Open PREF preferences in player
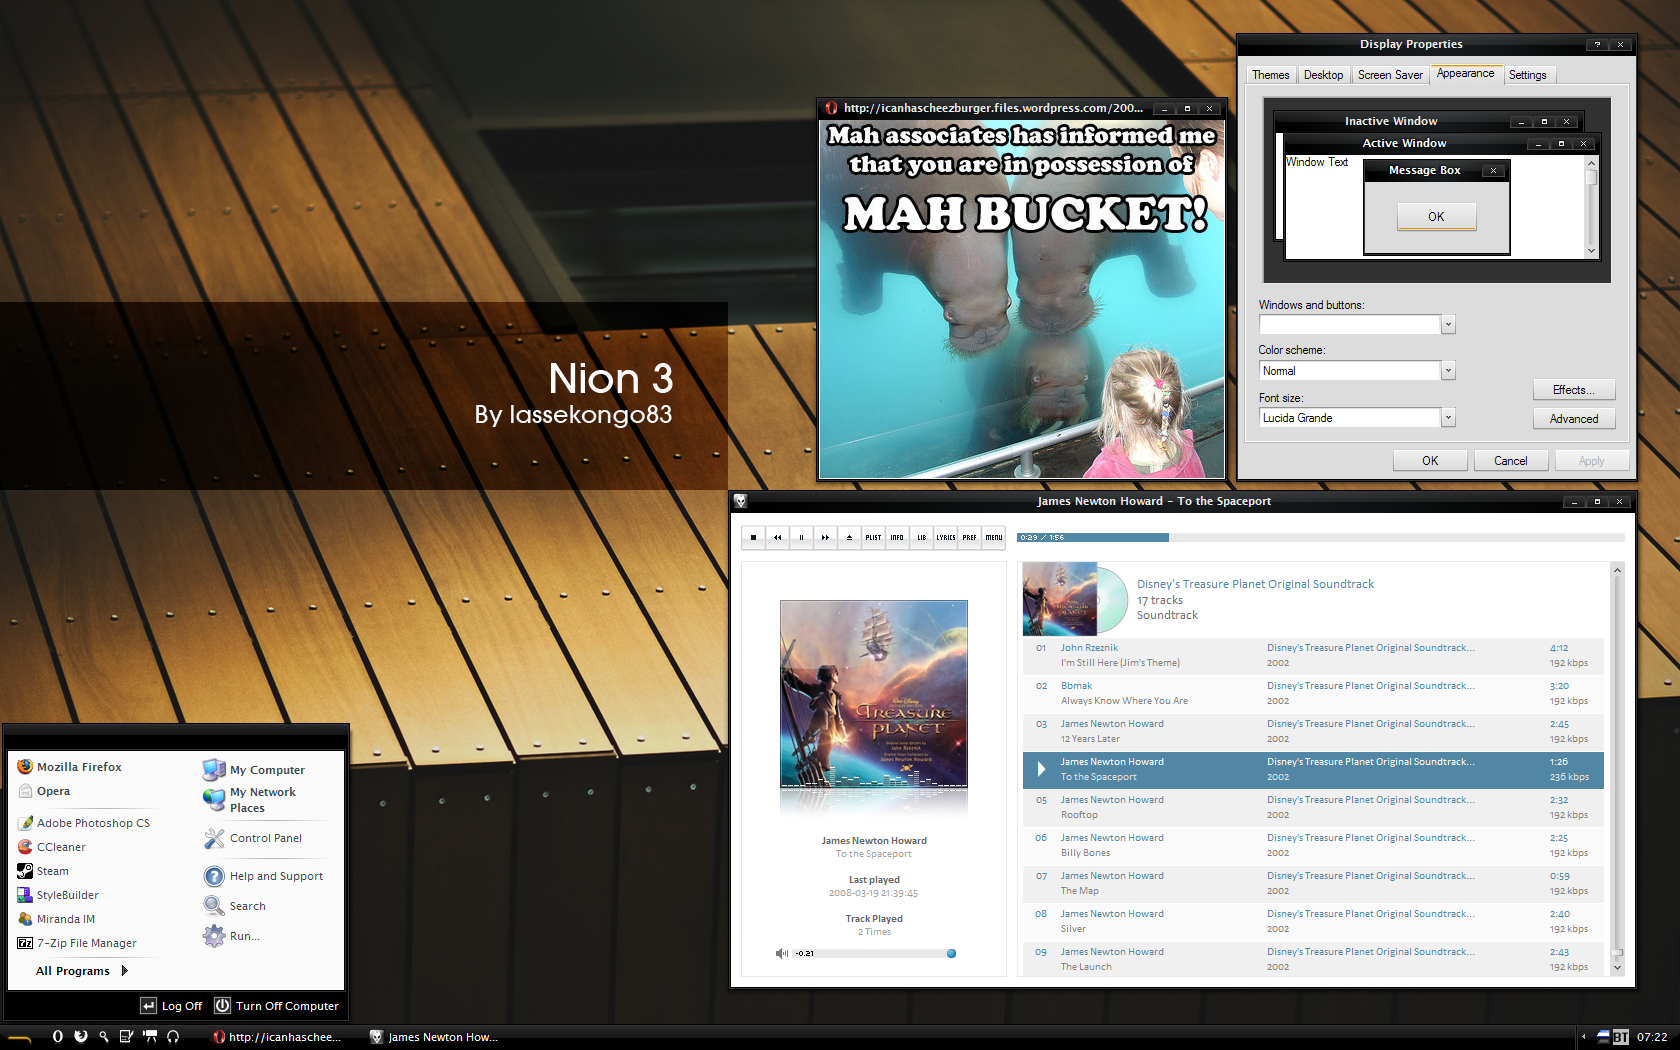This screenshot has width=1680, height=1050. (x=969, y=537)
